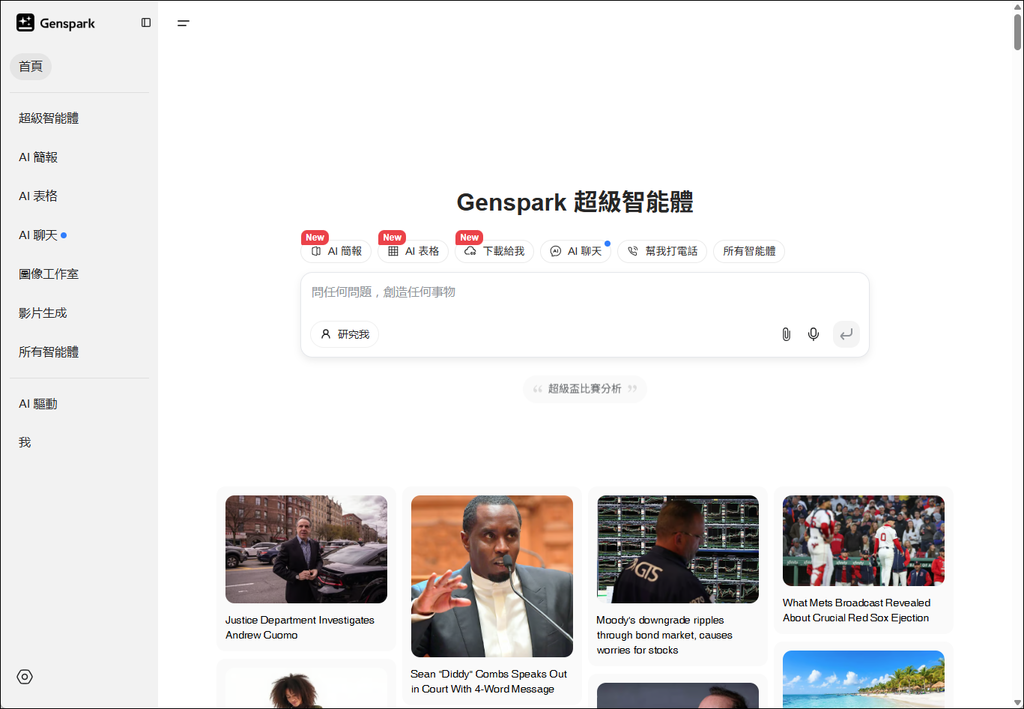Open the stock trader news image

tap(678, 549)
